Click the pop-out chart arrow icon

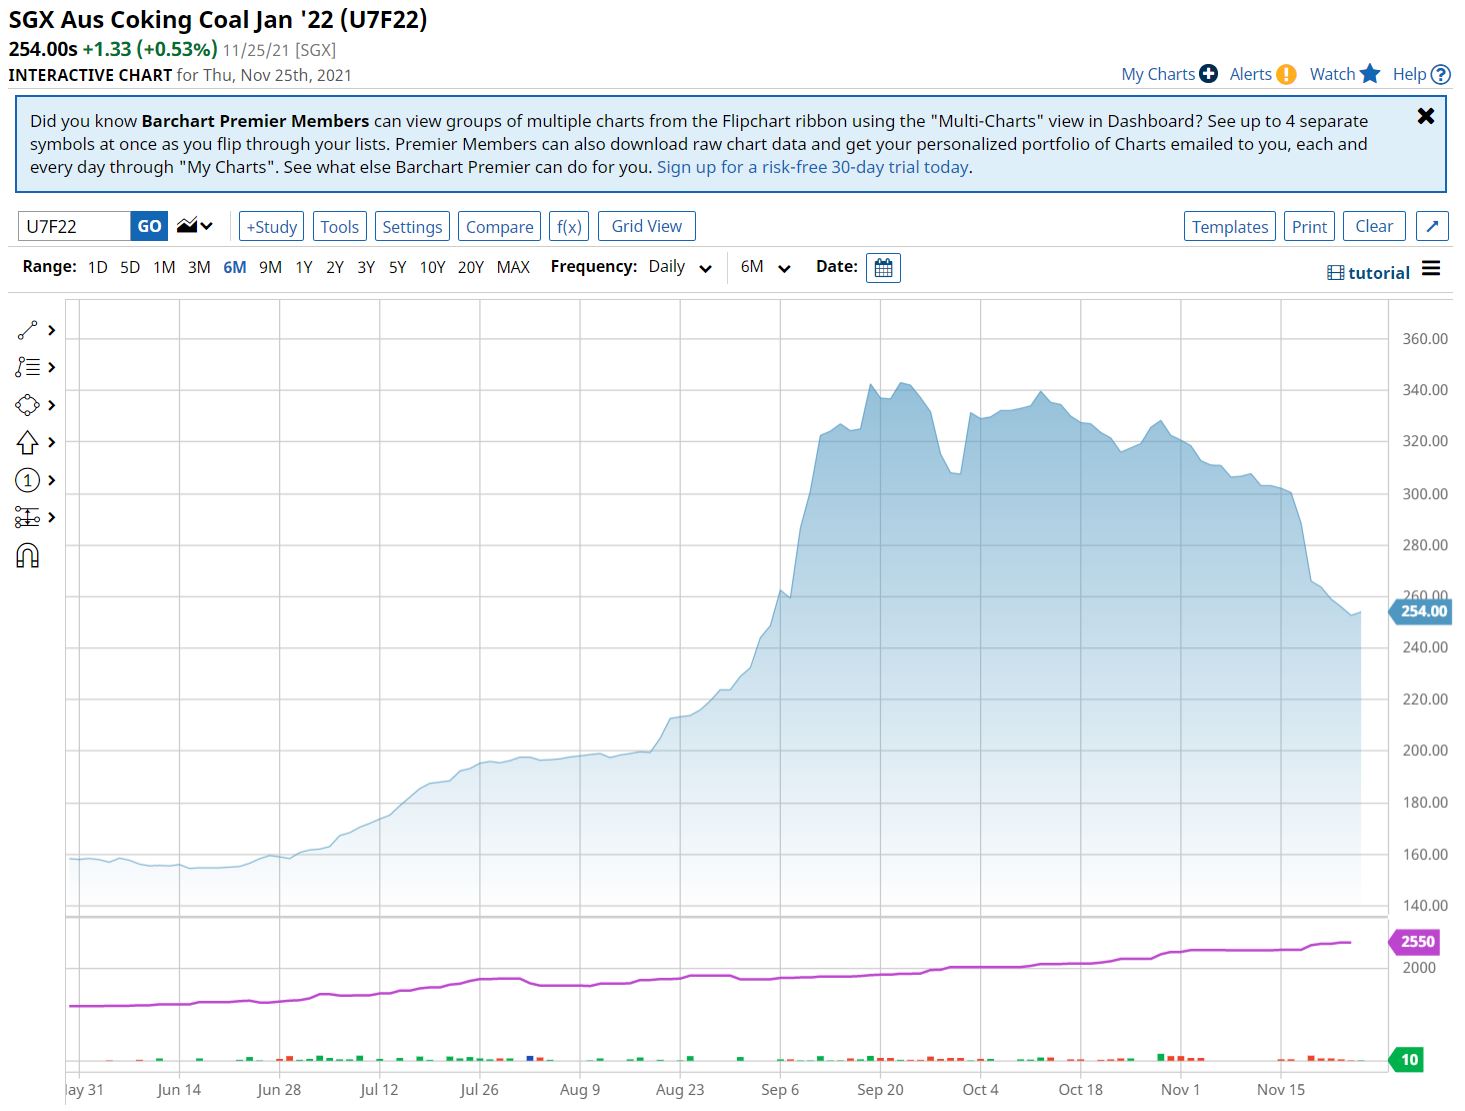tap(1432, 227)
